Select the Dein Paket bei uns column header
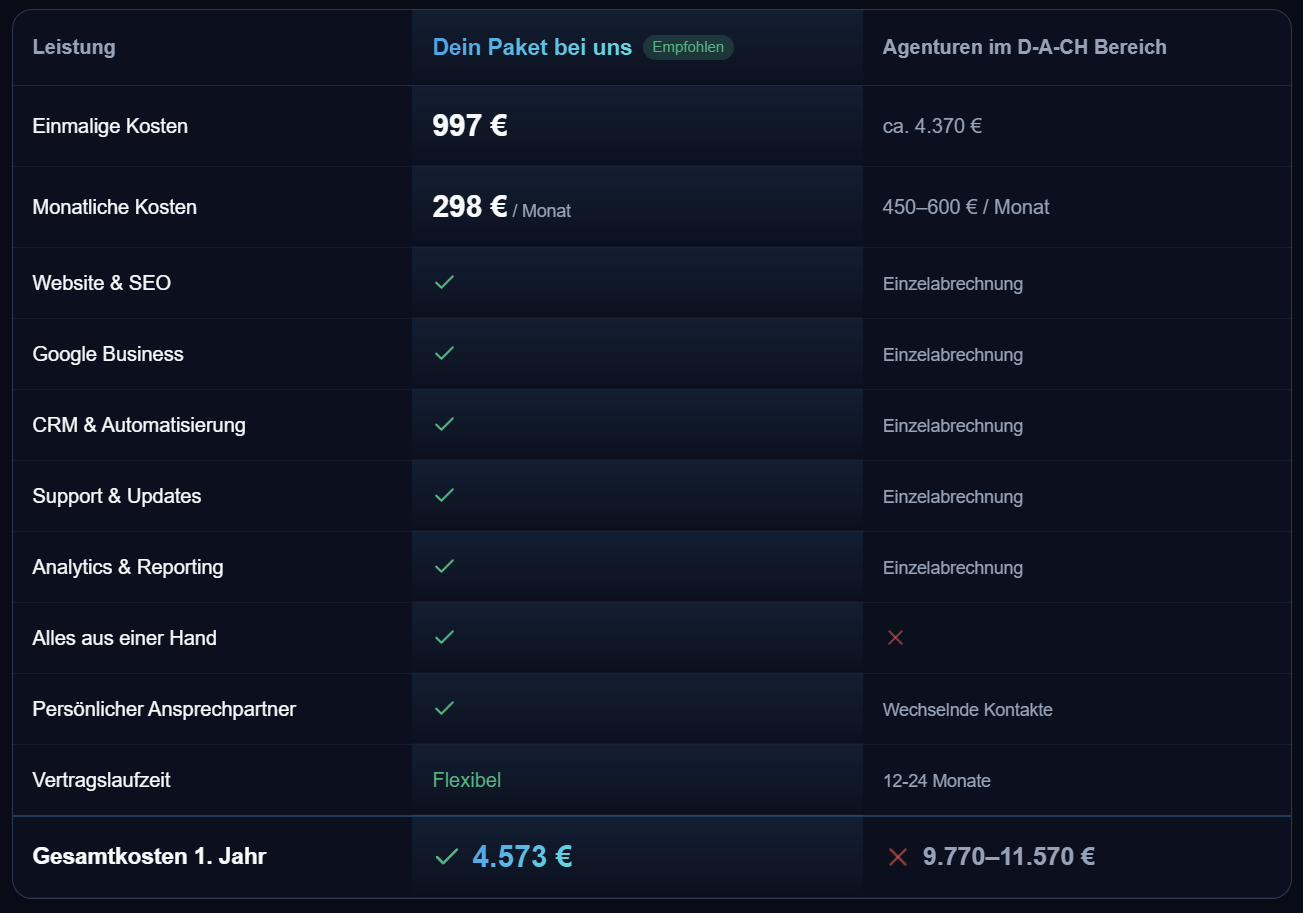 (x=532, y=47)
